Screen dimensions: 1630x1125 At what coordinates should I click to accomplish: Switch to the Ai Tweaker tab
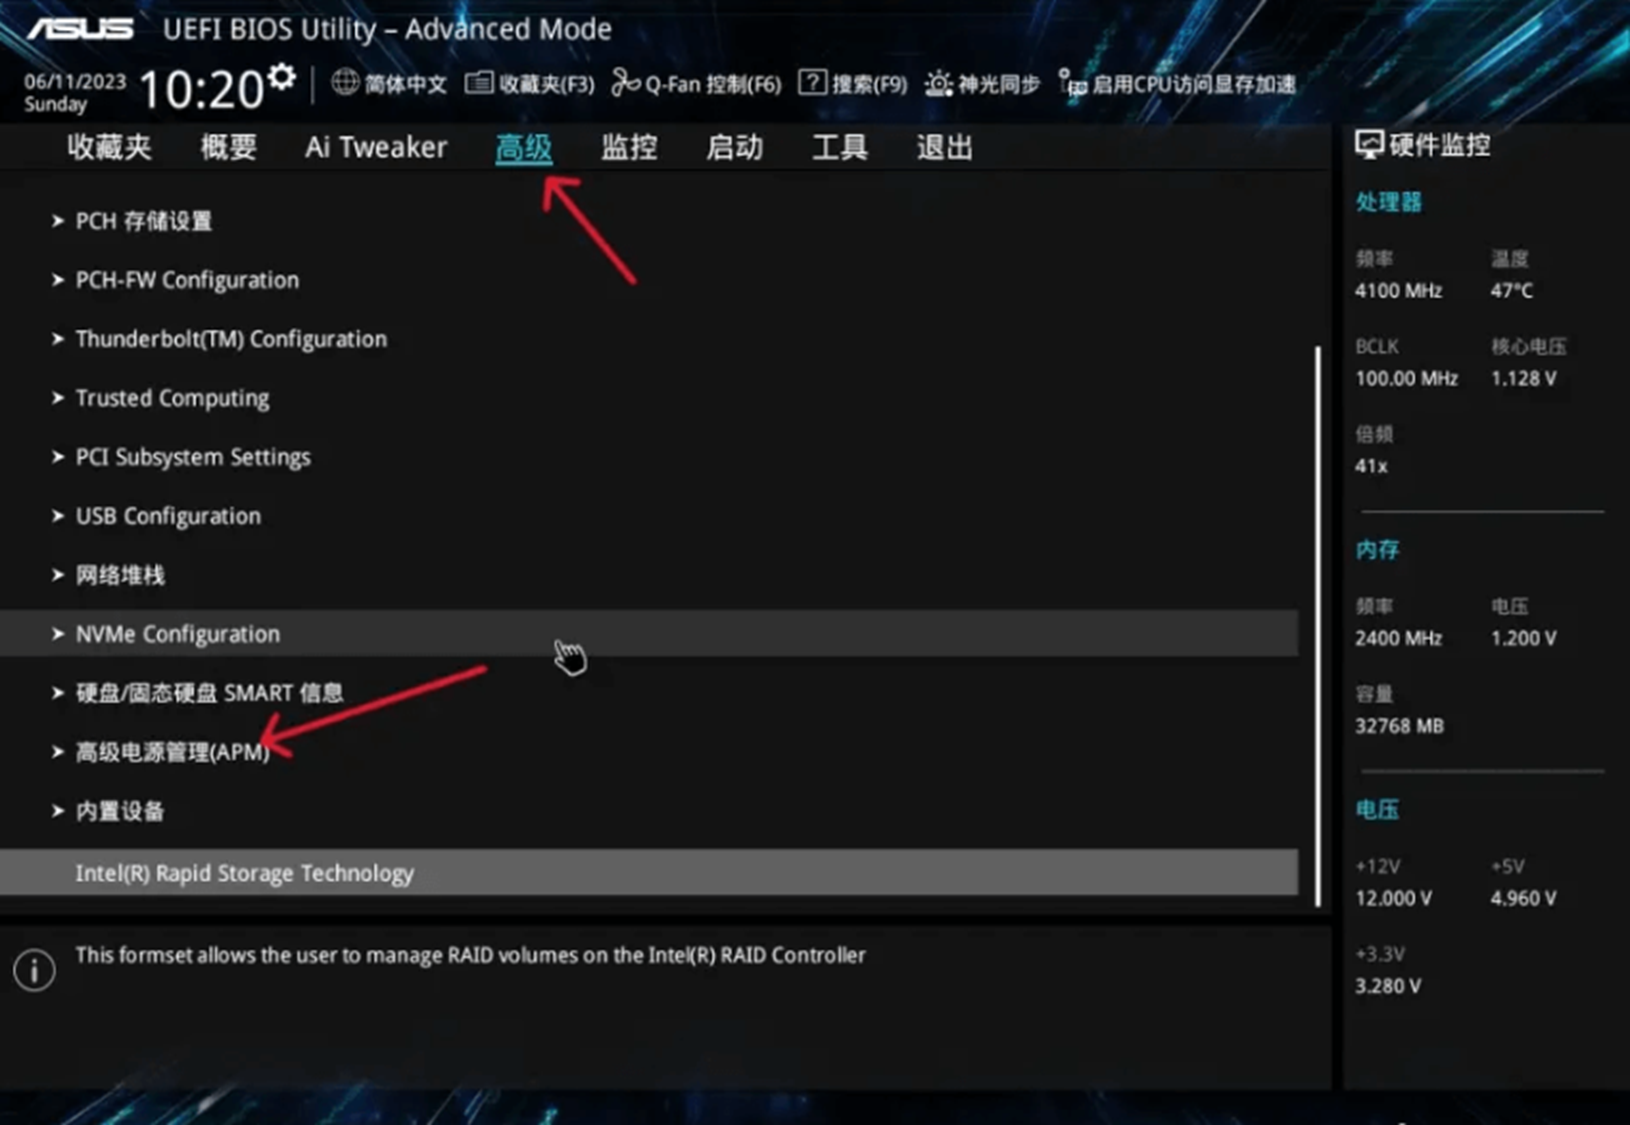pyautogui.click(x=376, y=148)
